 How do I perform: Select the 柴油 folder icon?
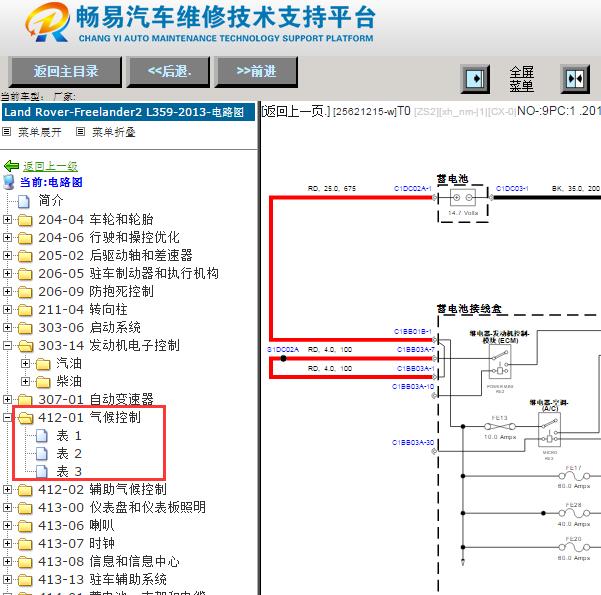[x=43, y=382]
